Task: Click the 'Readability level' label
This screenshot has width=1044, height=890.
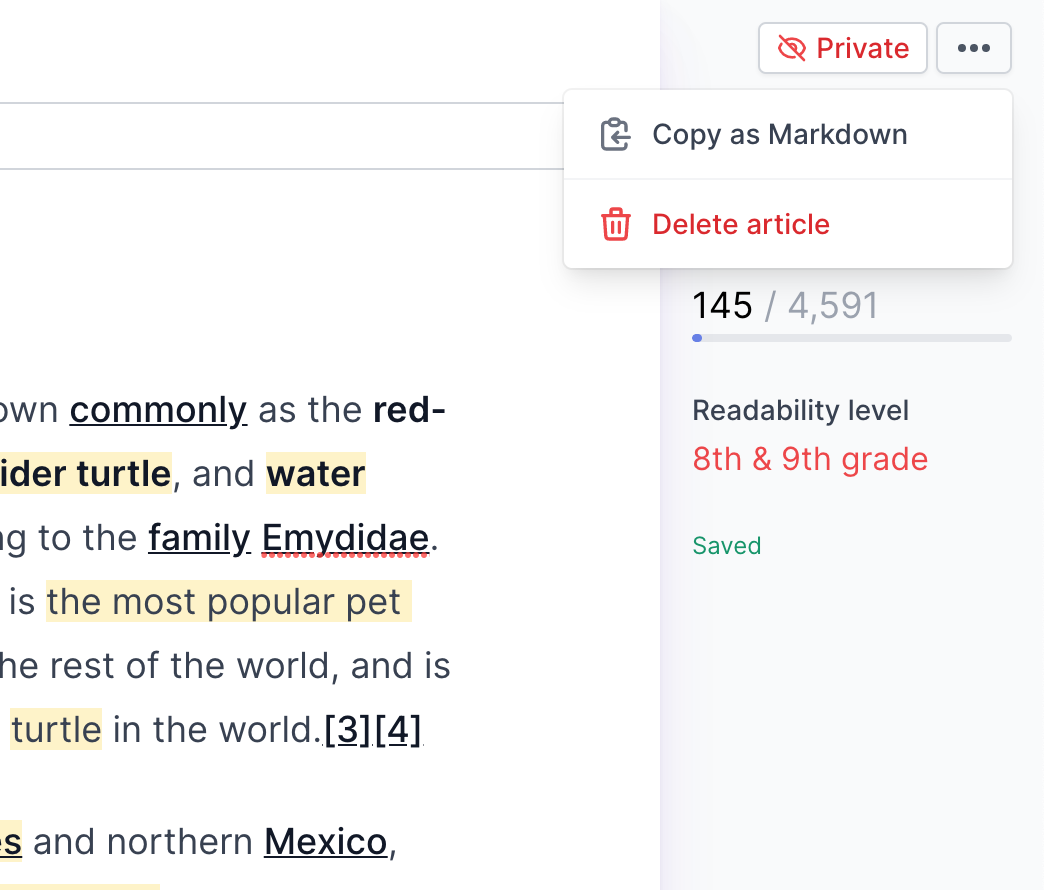Action: click(800, 411)
